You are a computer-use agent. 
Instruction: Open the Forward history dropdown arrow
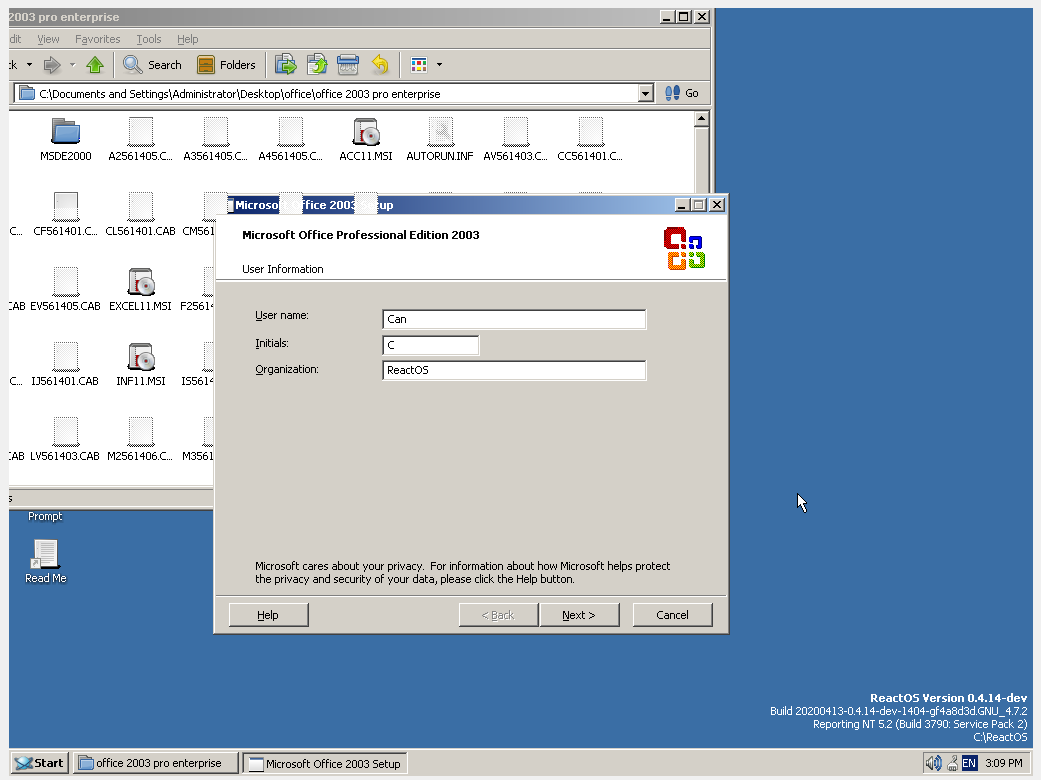[72, 65]
